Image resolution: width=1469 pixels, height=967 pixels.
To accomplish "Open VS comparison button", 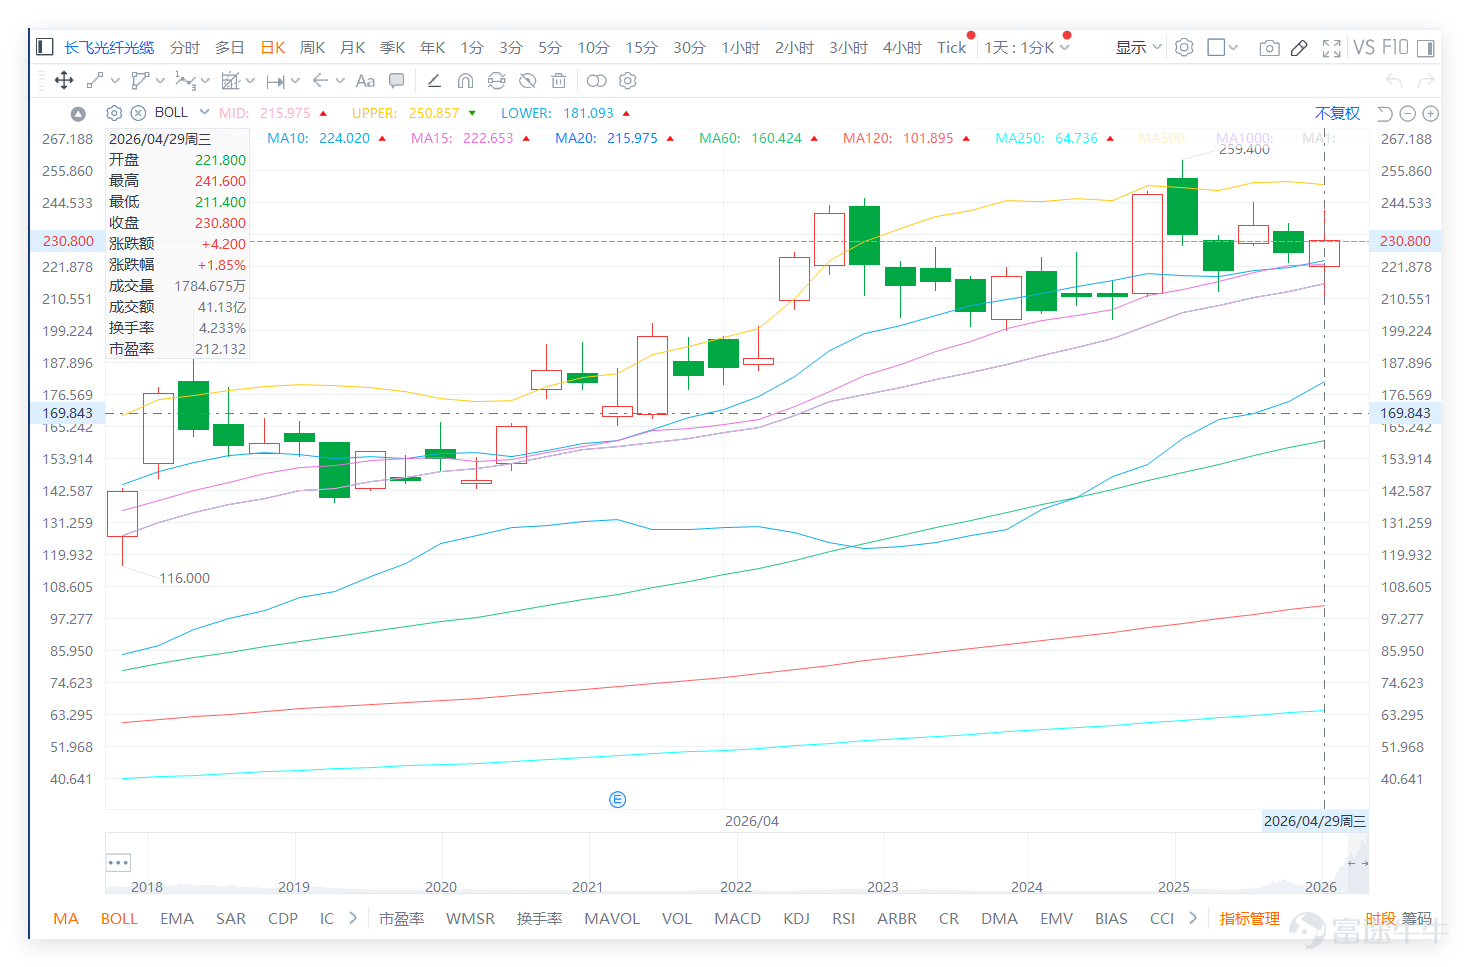I will [x=1364, y=47].
